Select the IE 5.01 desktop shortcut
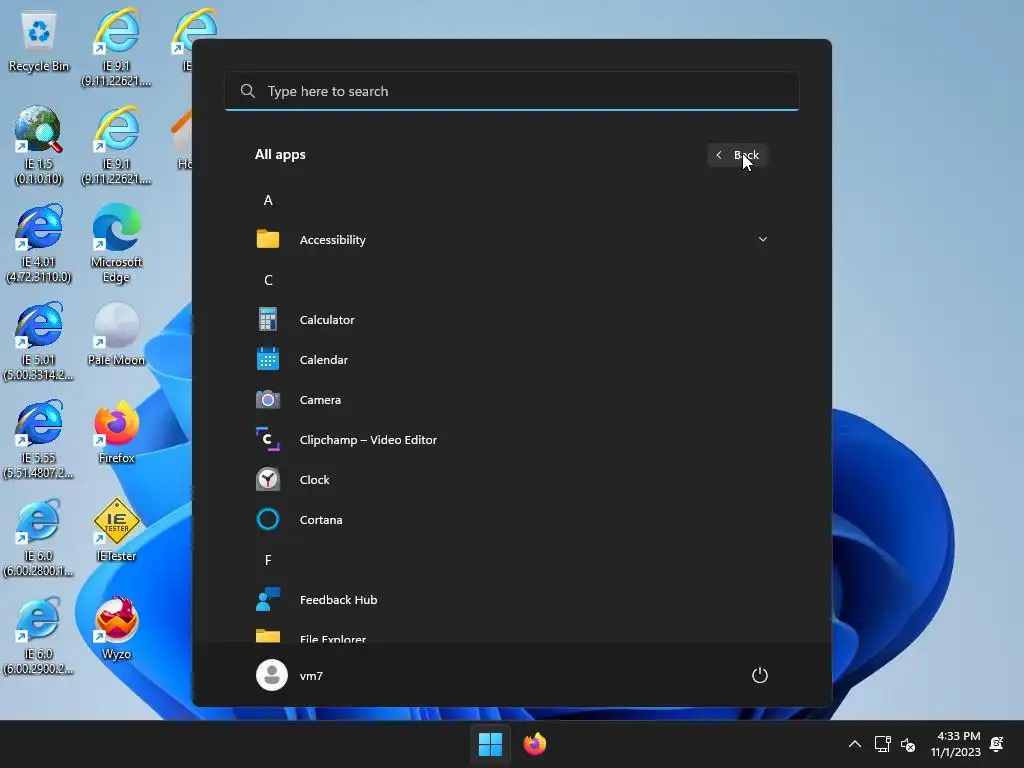The height and width of the screenshot is (768, 1024). point(39,341)
